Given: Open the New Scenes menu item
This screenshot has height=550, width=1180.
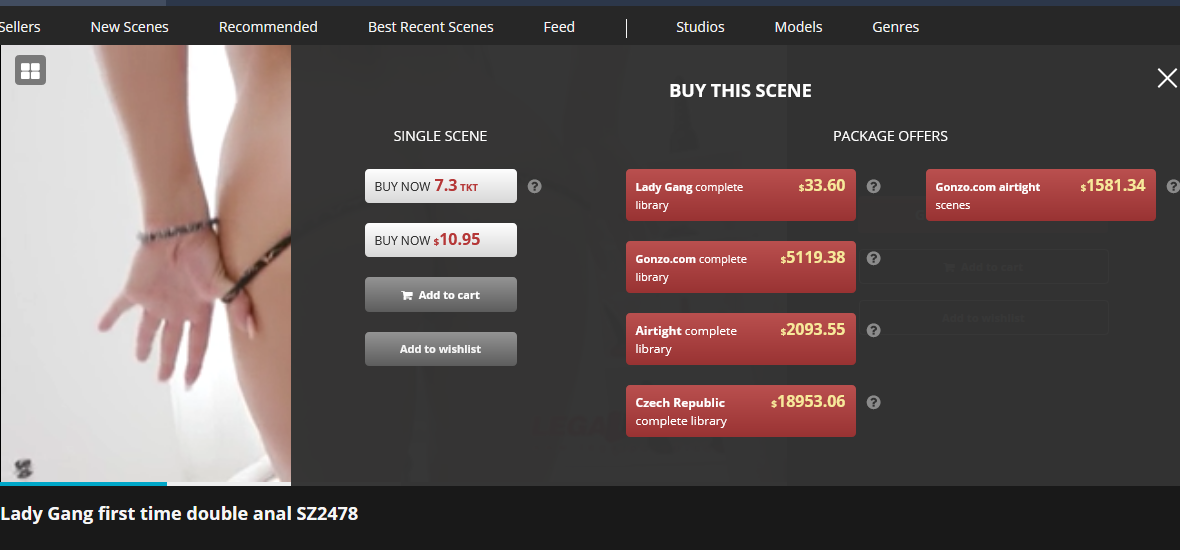Looking at the screenshot, I should click(x=129, y=27).
